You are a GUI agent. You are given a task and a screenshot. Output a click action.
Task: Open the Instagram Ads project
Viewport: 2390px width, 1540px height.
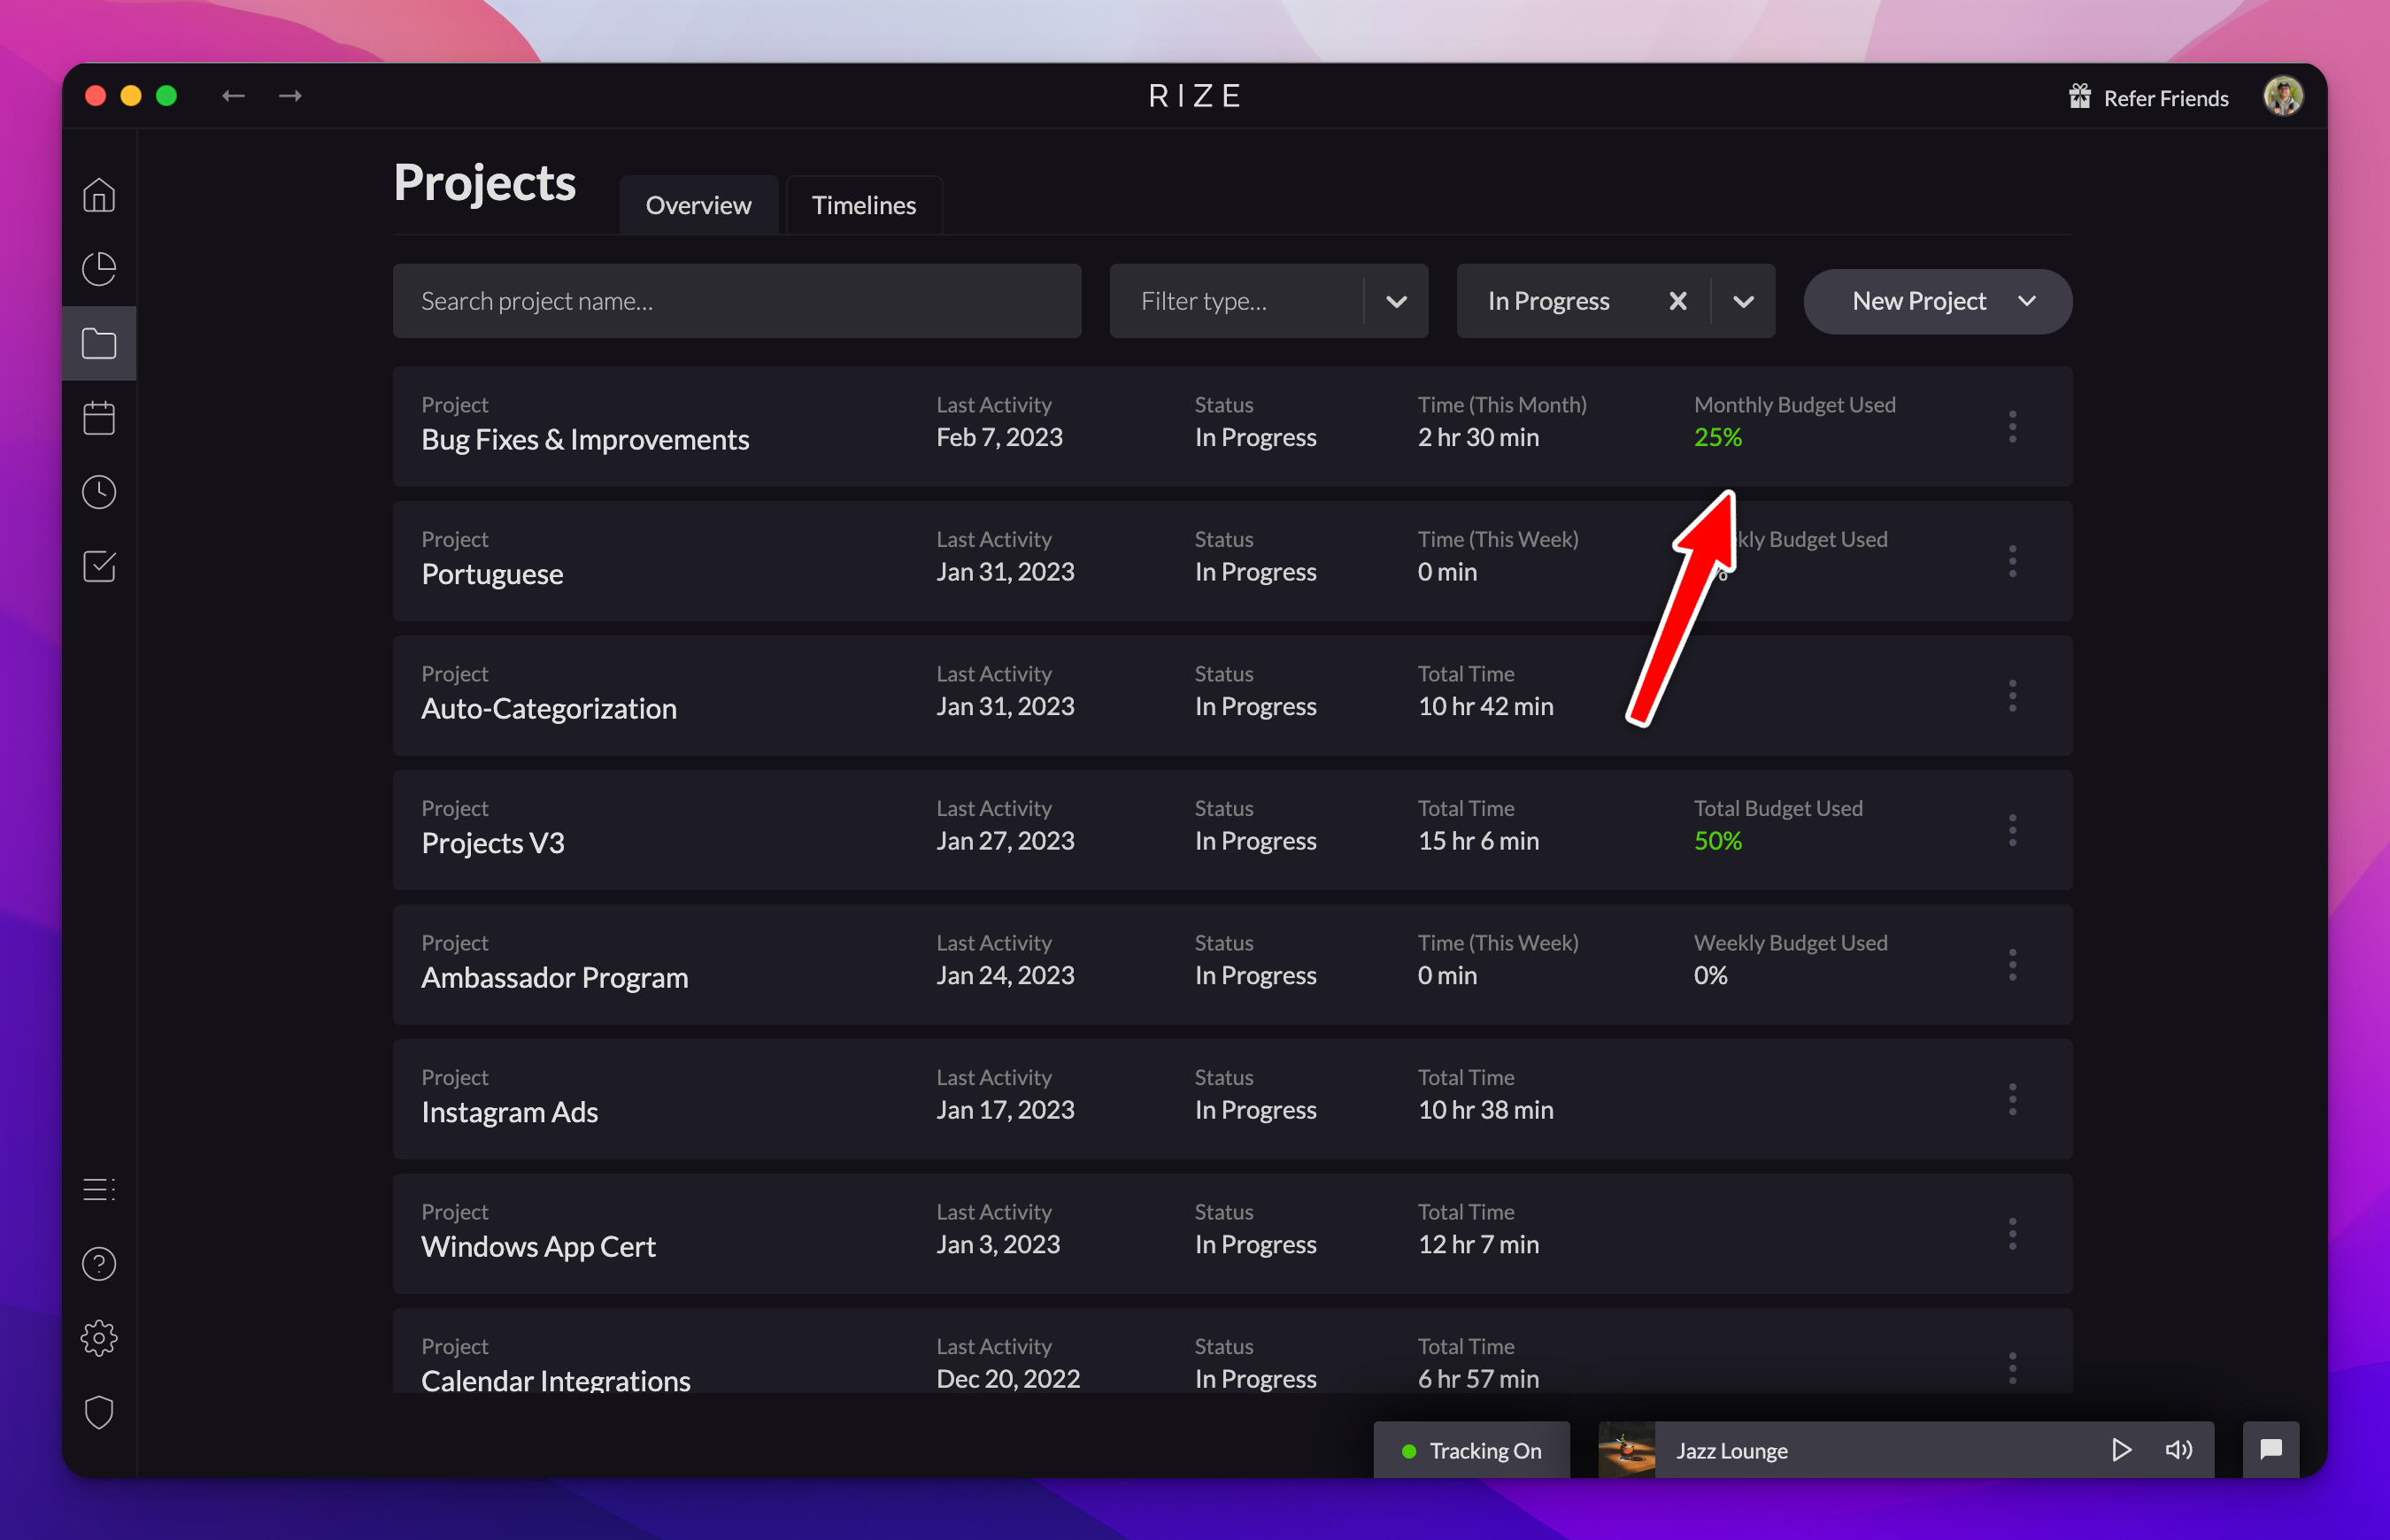(510, 1112)
